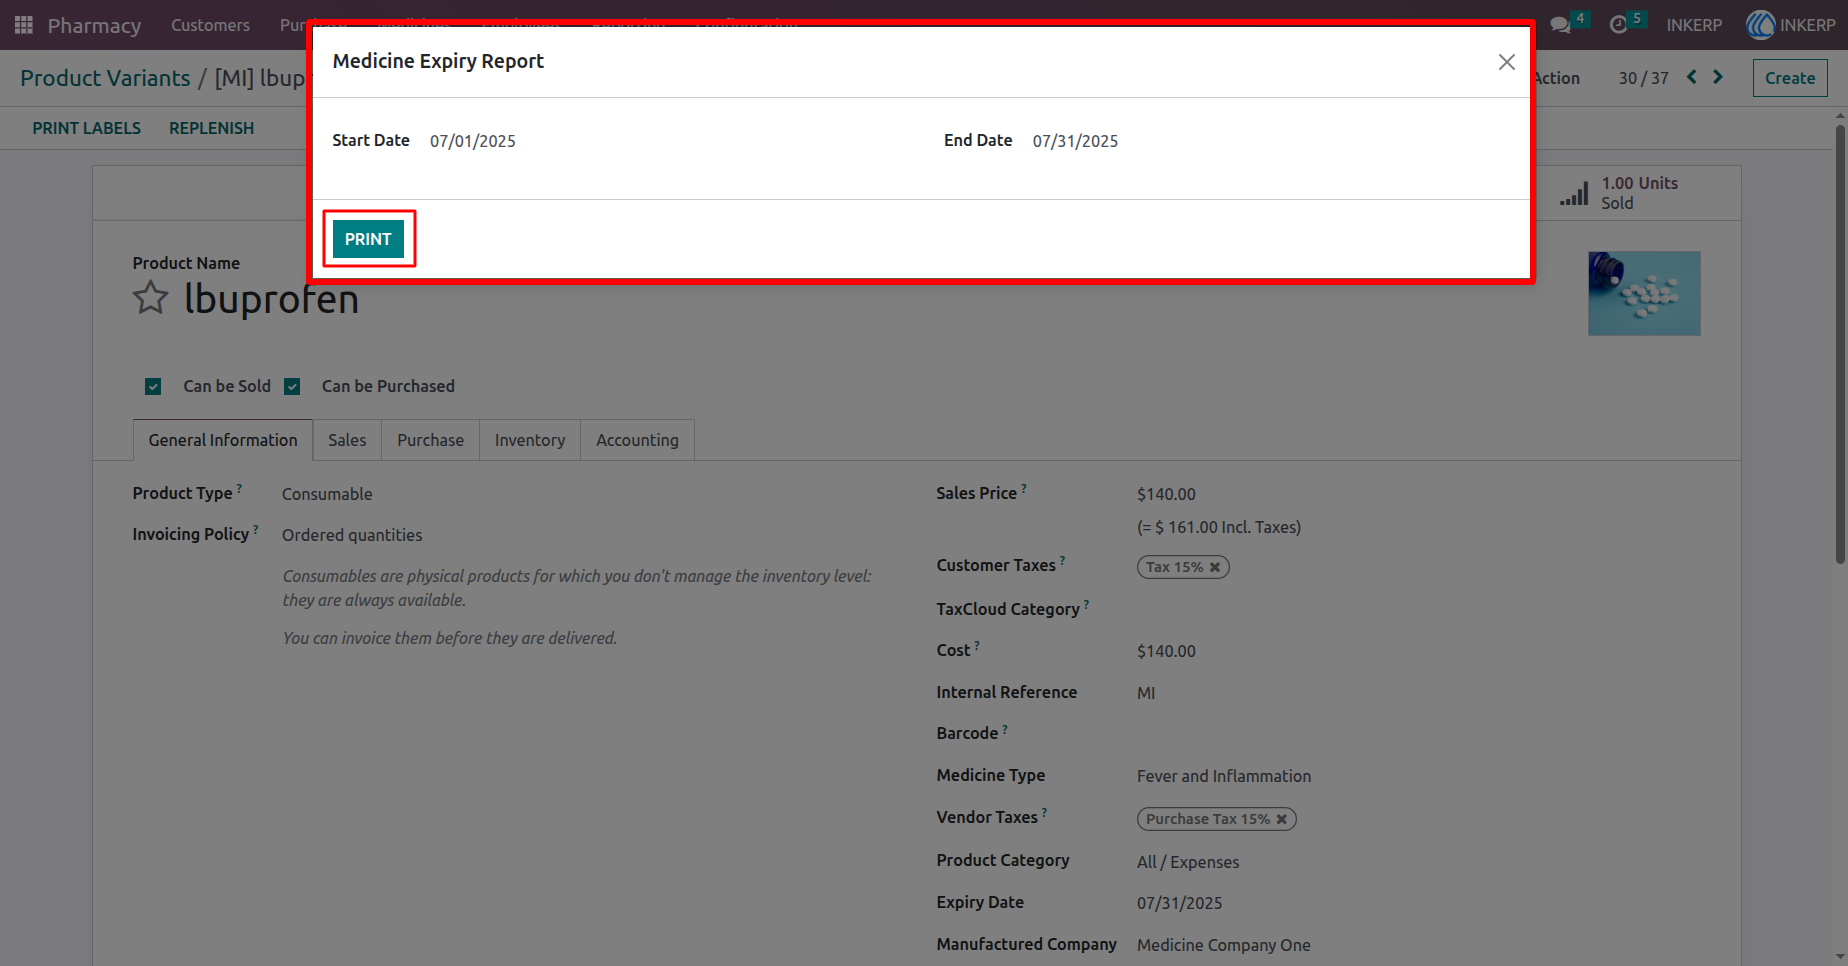Switch to General Information tab

coord(223,440)
